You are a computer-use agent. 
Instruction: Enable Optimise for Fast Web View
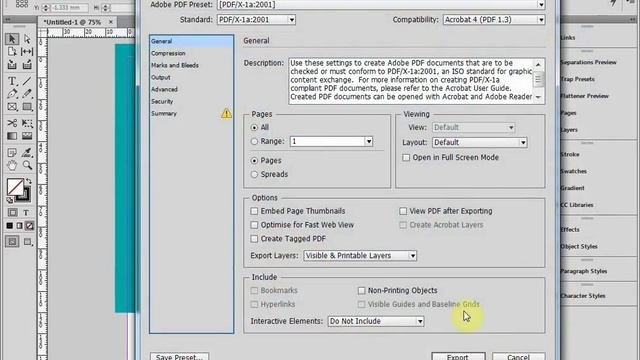(x=254, y=225)
